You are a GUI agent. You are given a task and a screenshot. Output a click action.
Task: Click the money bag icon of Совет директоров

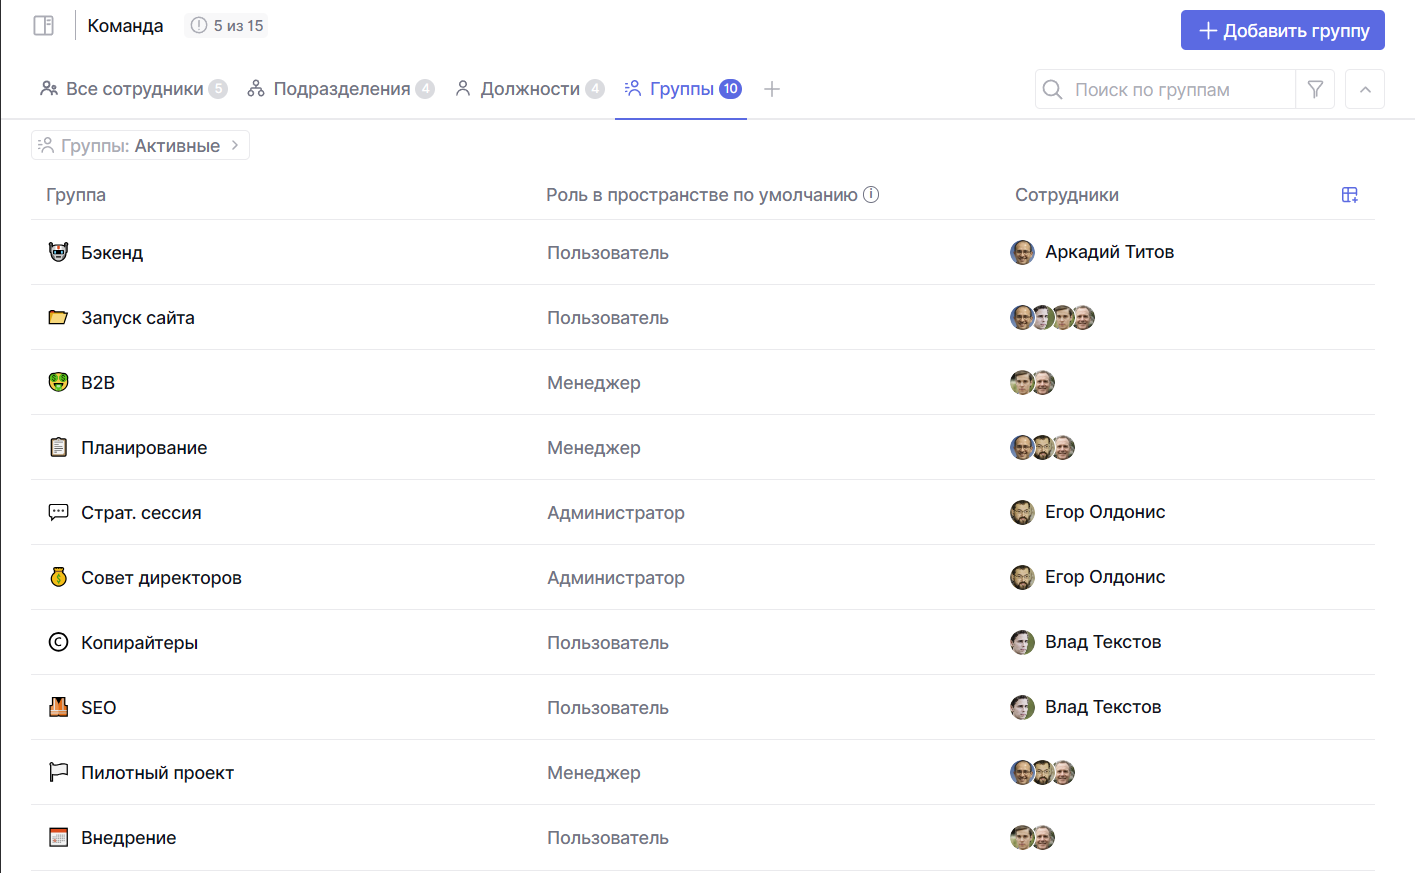[x=59, y=577]
